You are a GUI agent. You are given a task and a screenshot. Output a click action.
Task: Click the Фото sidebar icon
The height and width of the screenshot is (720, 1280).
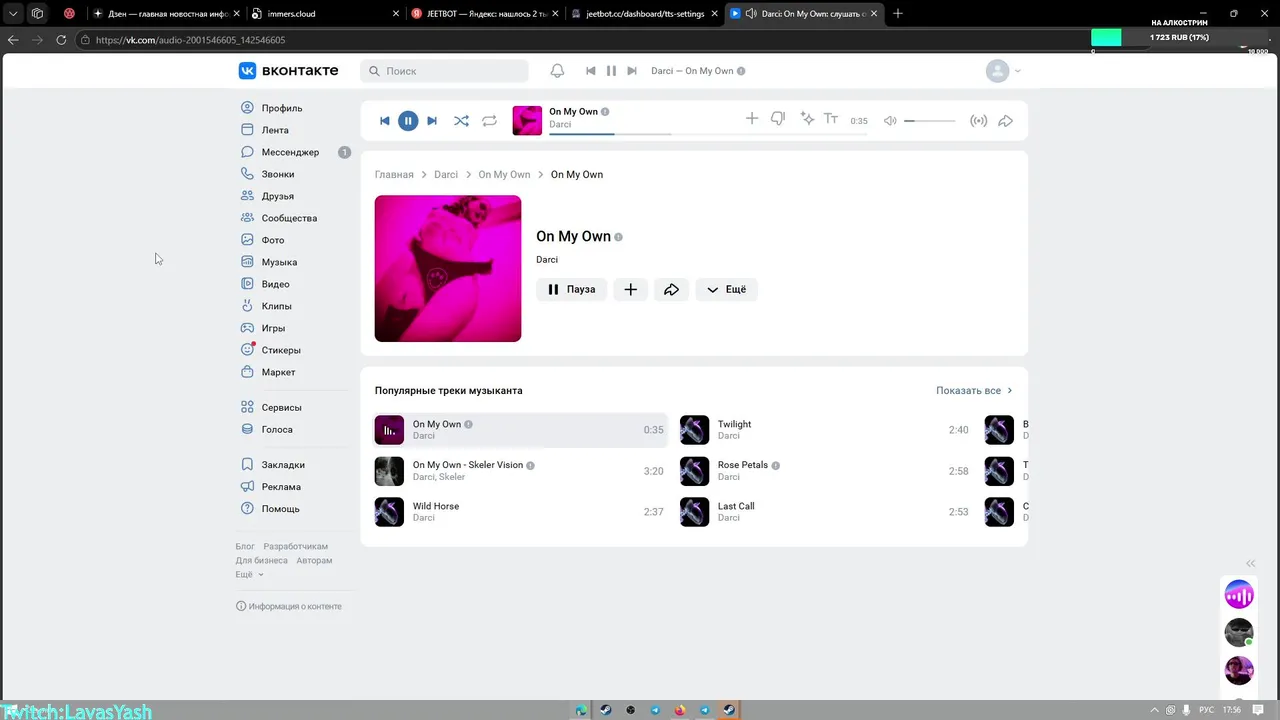[x=247, y=240]
